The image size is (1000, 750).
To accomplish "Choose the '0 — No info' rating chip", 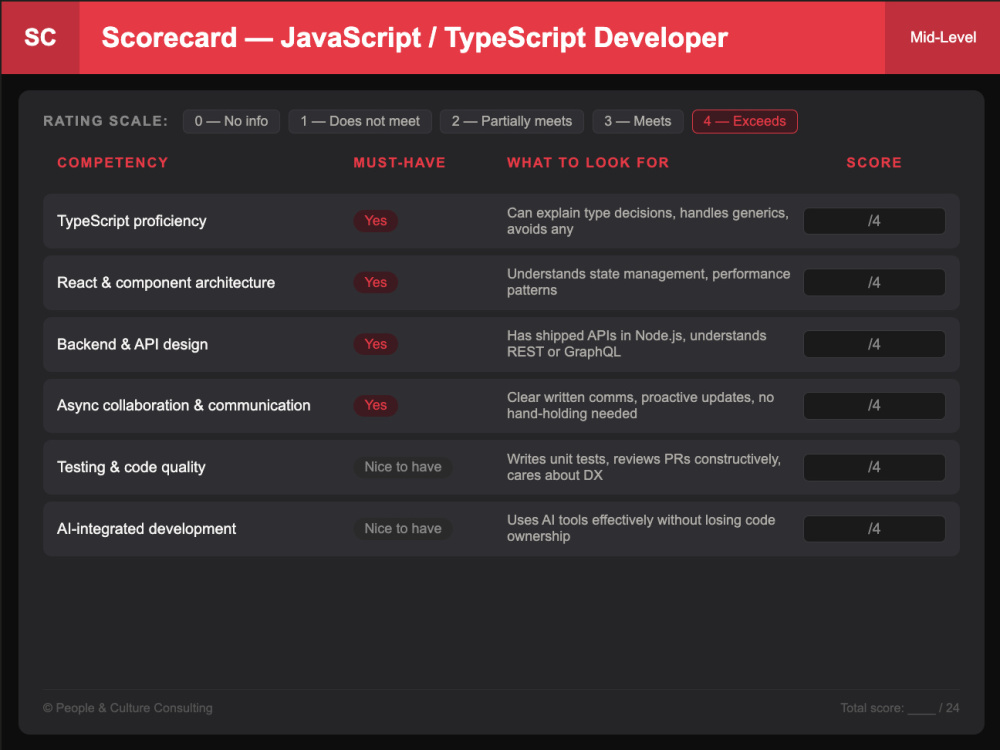I will click(x=231, y=121).
